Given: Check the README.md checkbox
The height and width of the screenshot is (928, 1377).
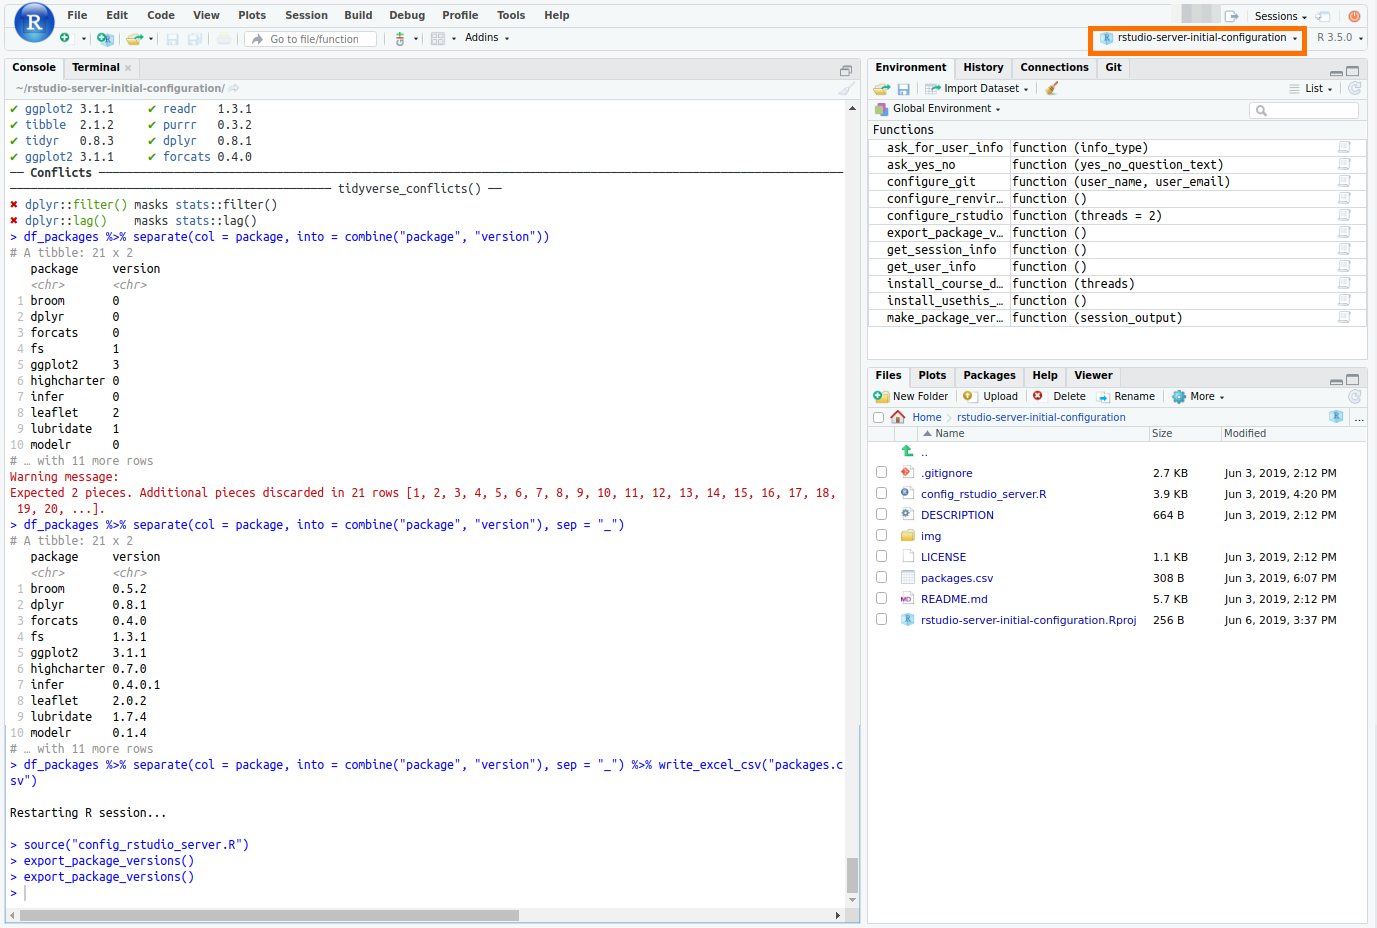Looking at the screenshot, I should tap(881, 598).
